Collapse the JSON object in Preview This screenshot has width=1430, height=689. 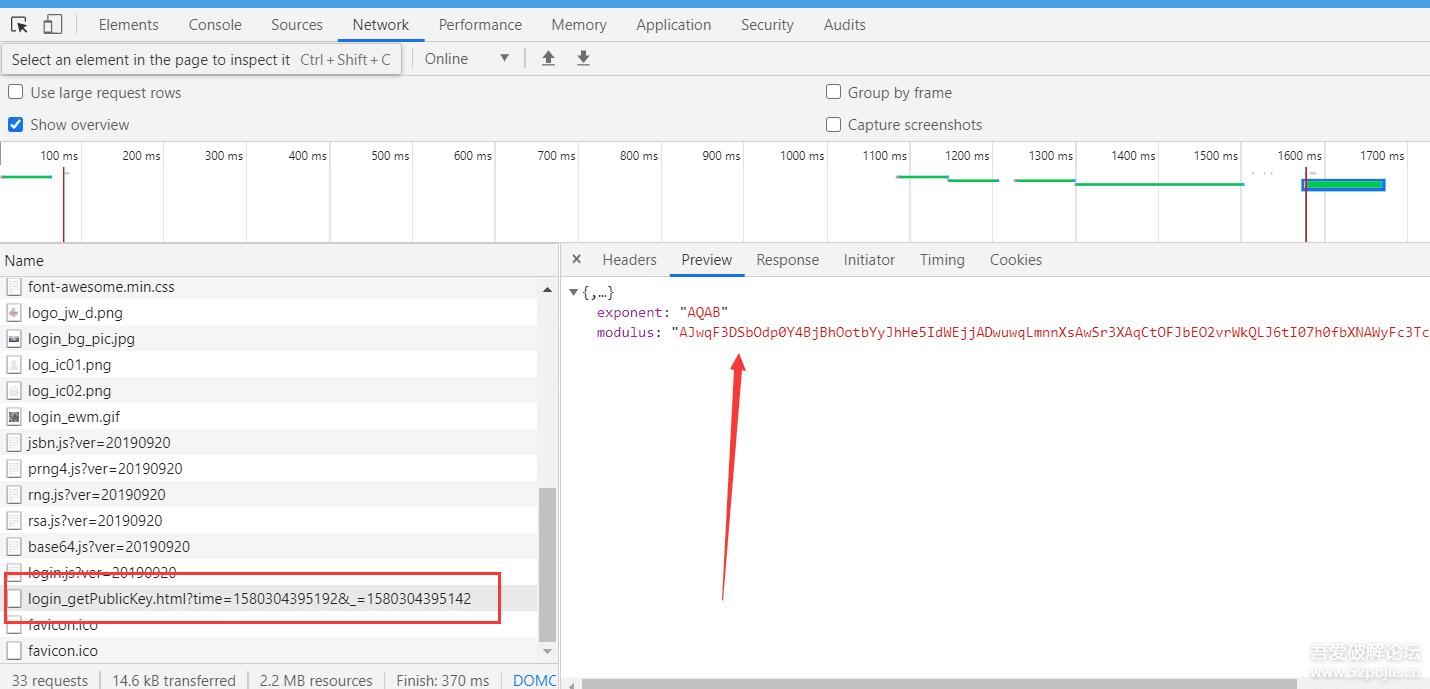point(573,291)
